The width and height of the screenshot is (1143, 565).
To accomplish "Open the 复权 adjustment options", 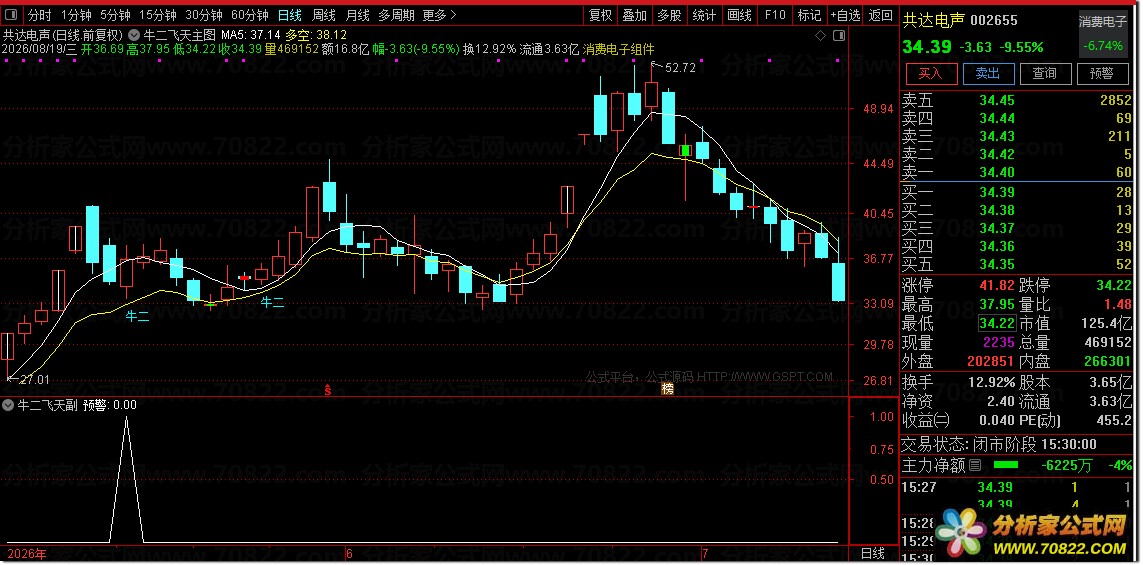I will point(601,15).
